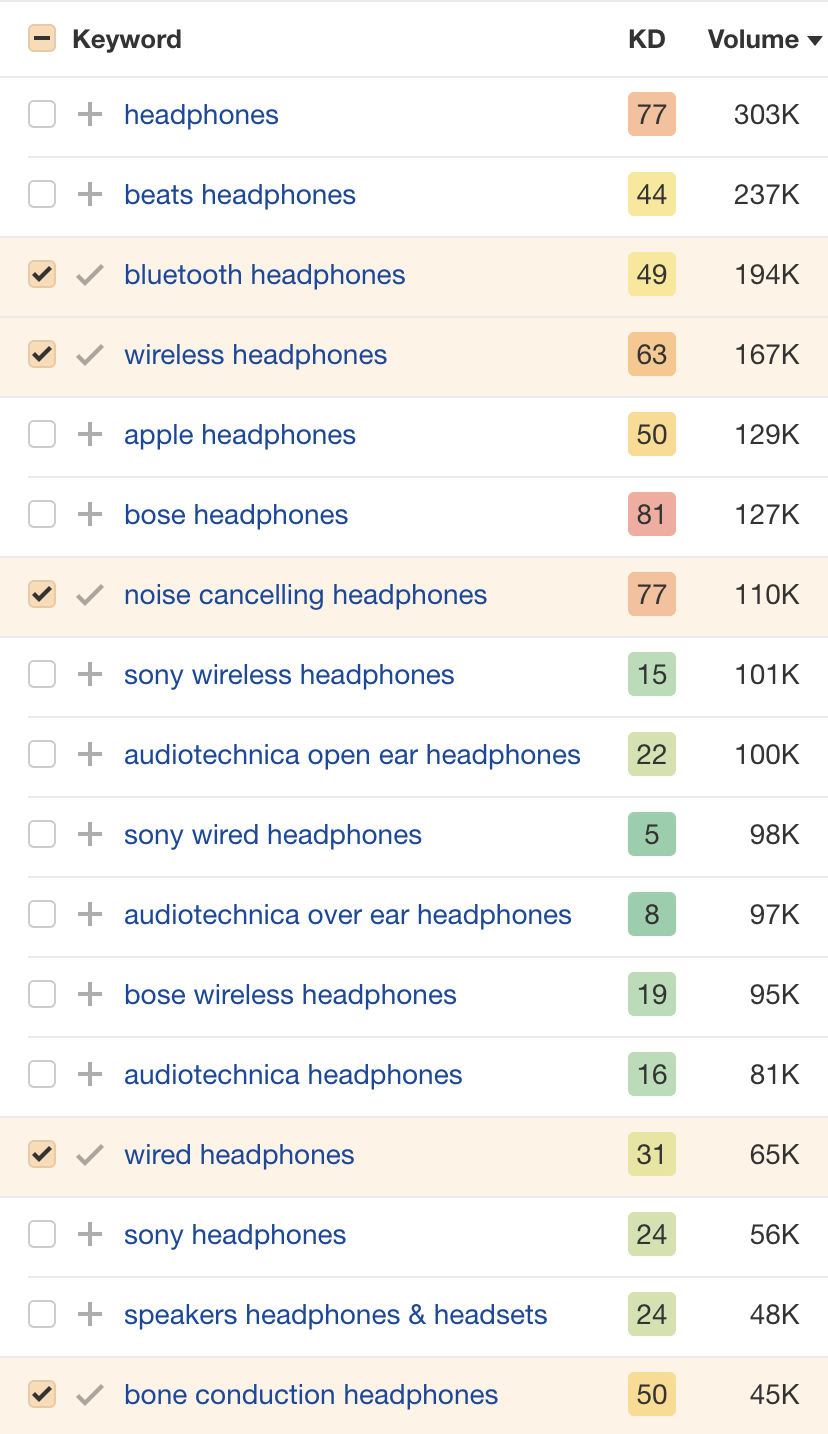Click the Keyword column header

tap(126, 39)
